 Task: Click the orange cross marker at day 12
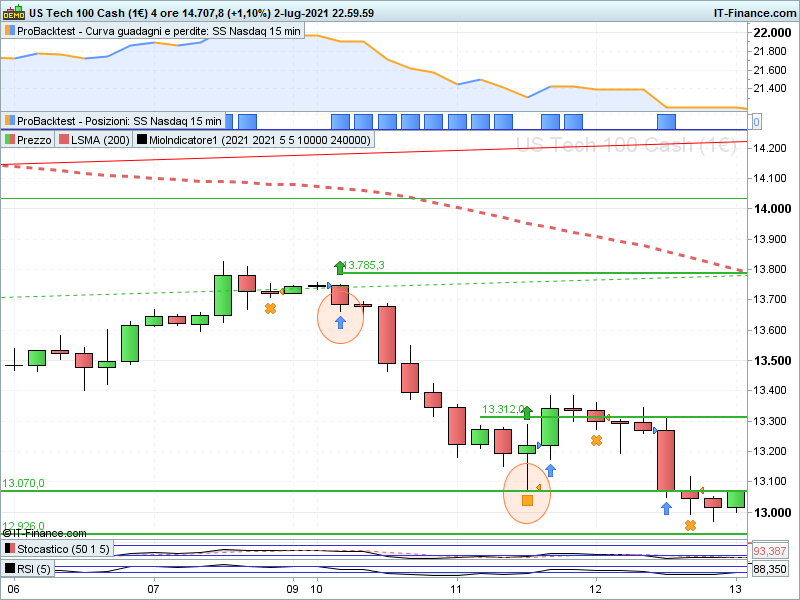596,440
